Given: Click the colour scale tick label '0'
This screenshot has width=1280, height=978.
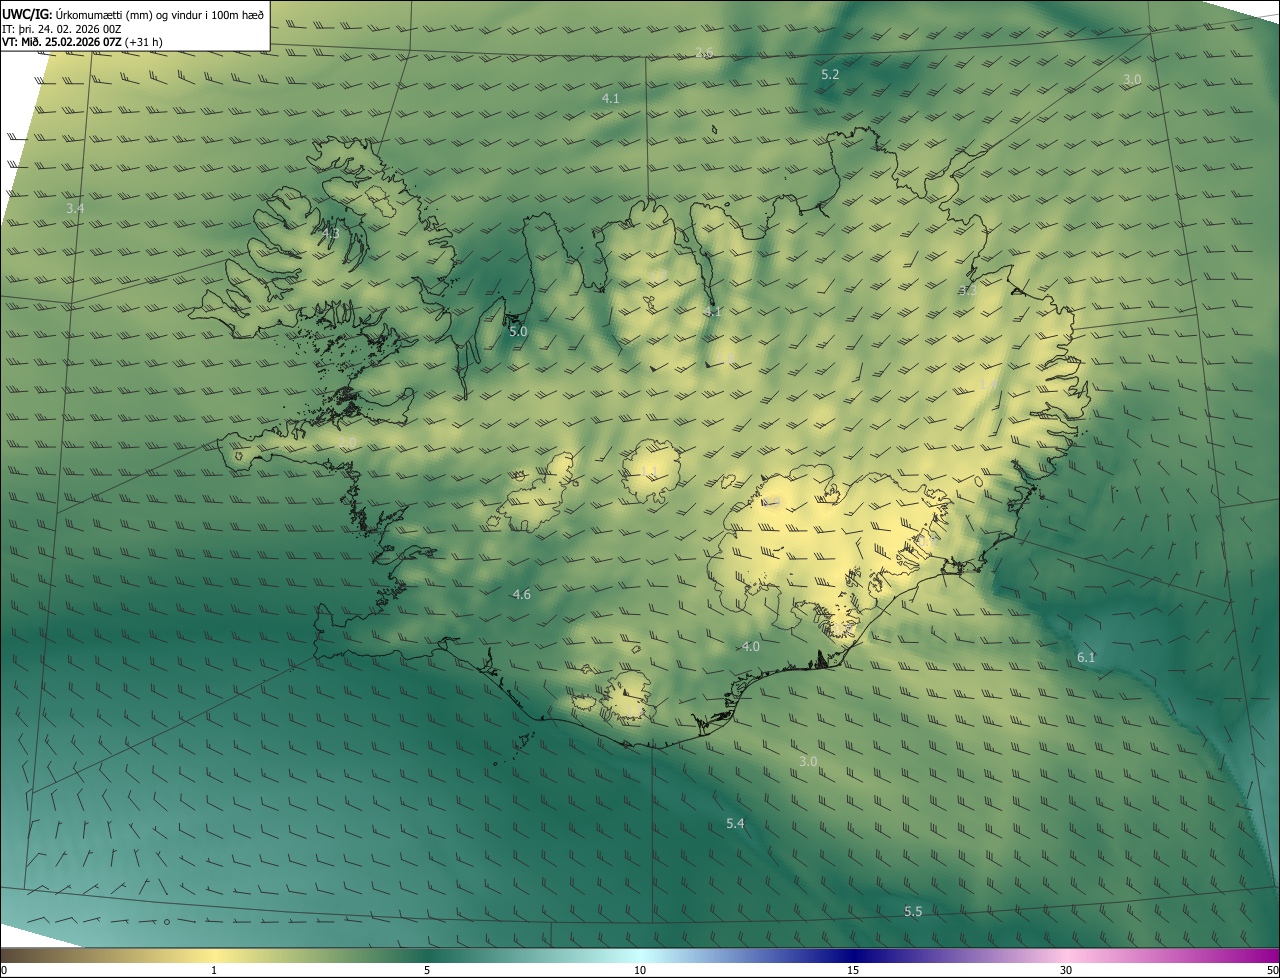Looking at the screenshot, I should click(4, 970).
